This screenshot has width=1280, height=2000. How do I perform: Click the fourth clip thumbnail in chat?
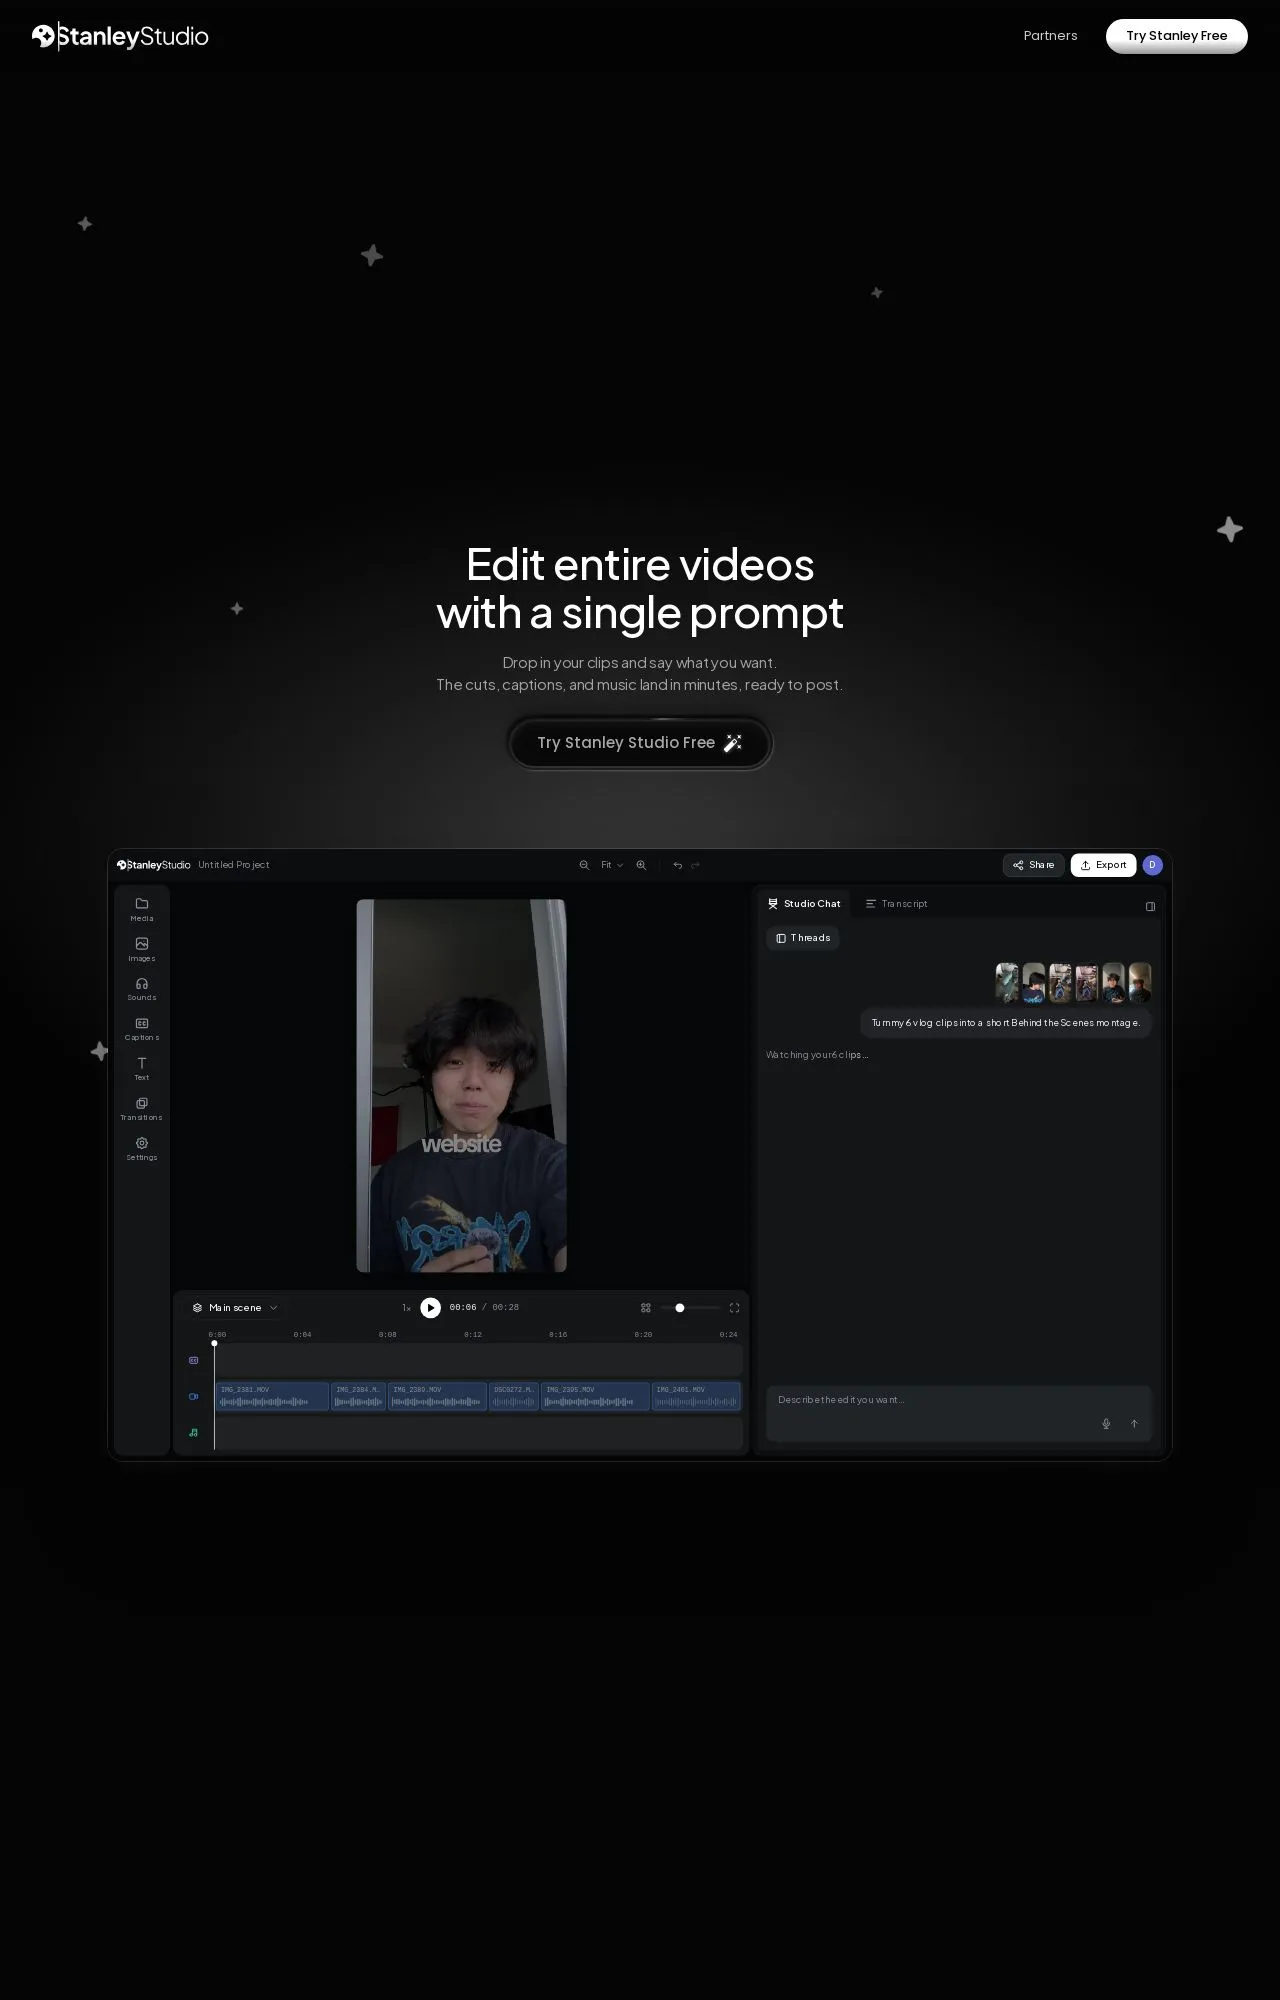tap(1087, 983)
